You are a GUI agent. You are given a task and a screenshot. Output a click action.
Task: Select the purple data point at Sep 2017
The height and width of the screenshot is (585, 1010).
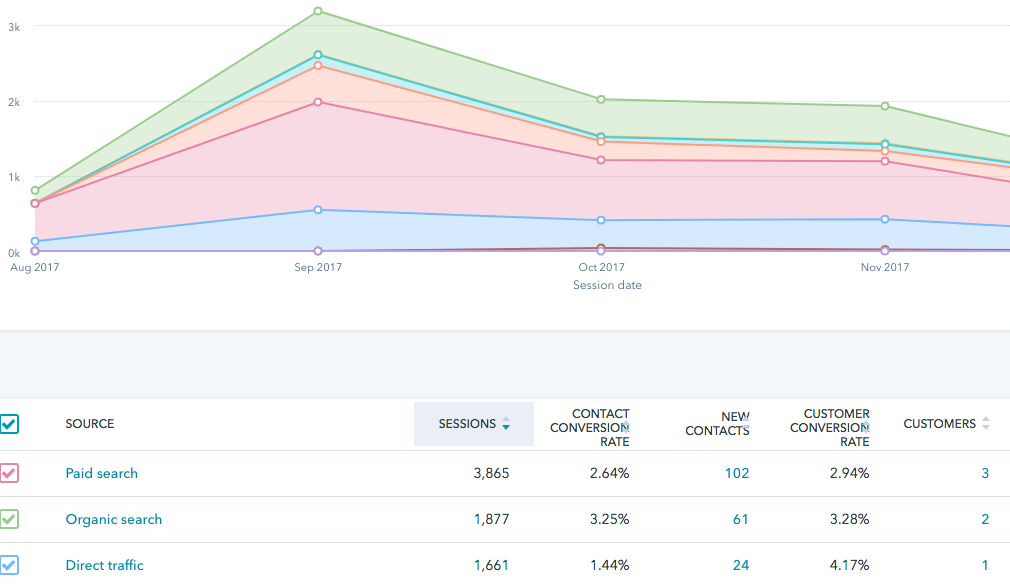point(318,251)
